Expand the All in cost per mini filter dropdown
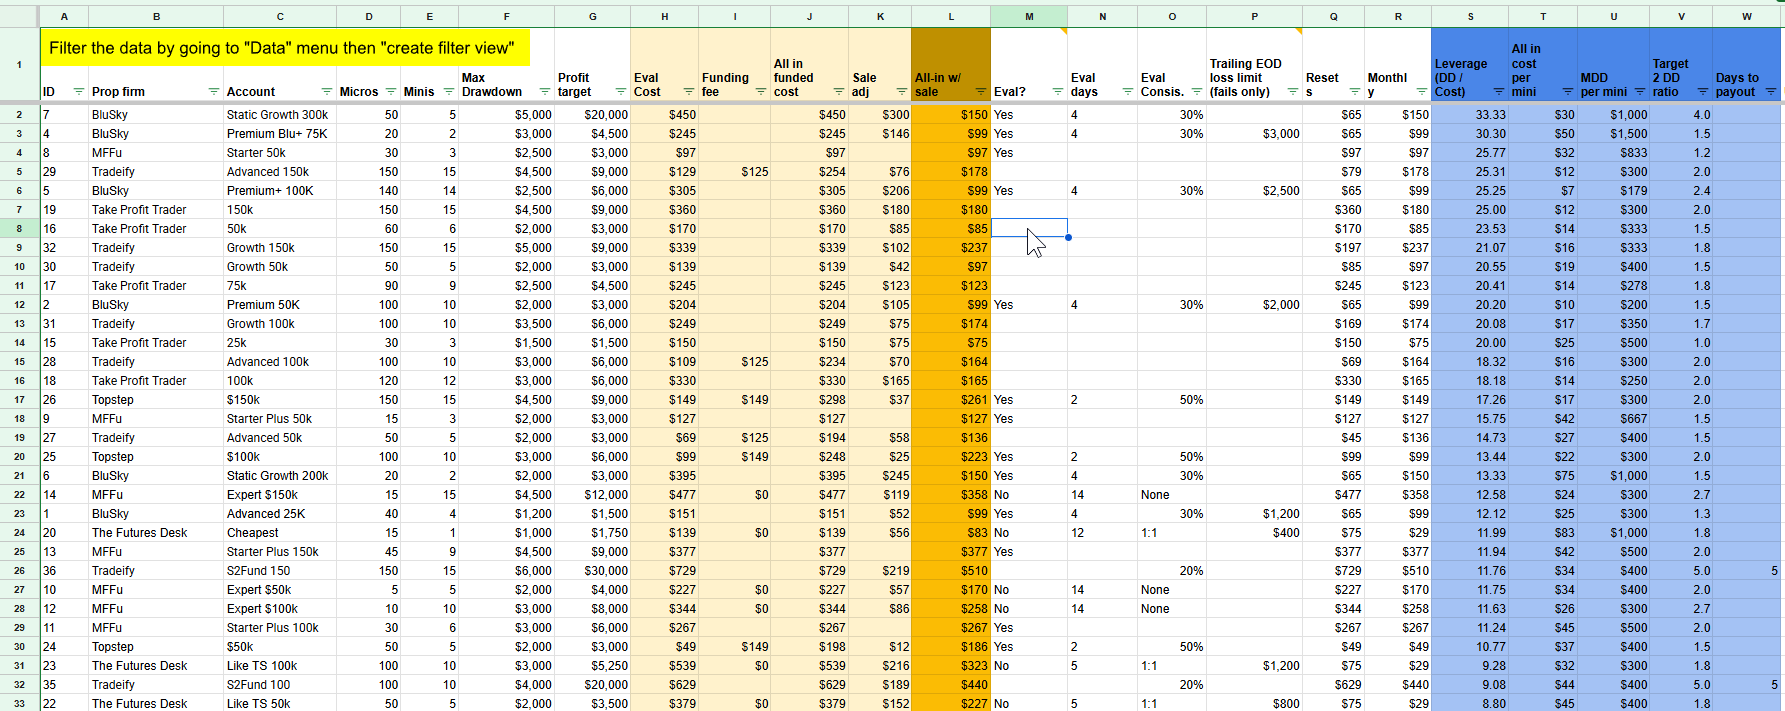The width and height of the screenshot is (1785, 711). point(1567,91)
